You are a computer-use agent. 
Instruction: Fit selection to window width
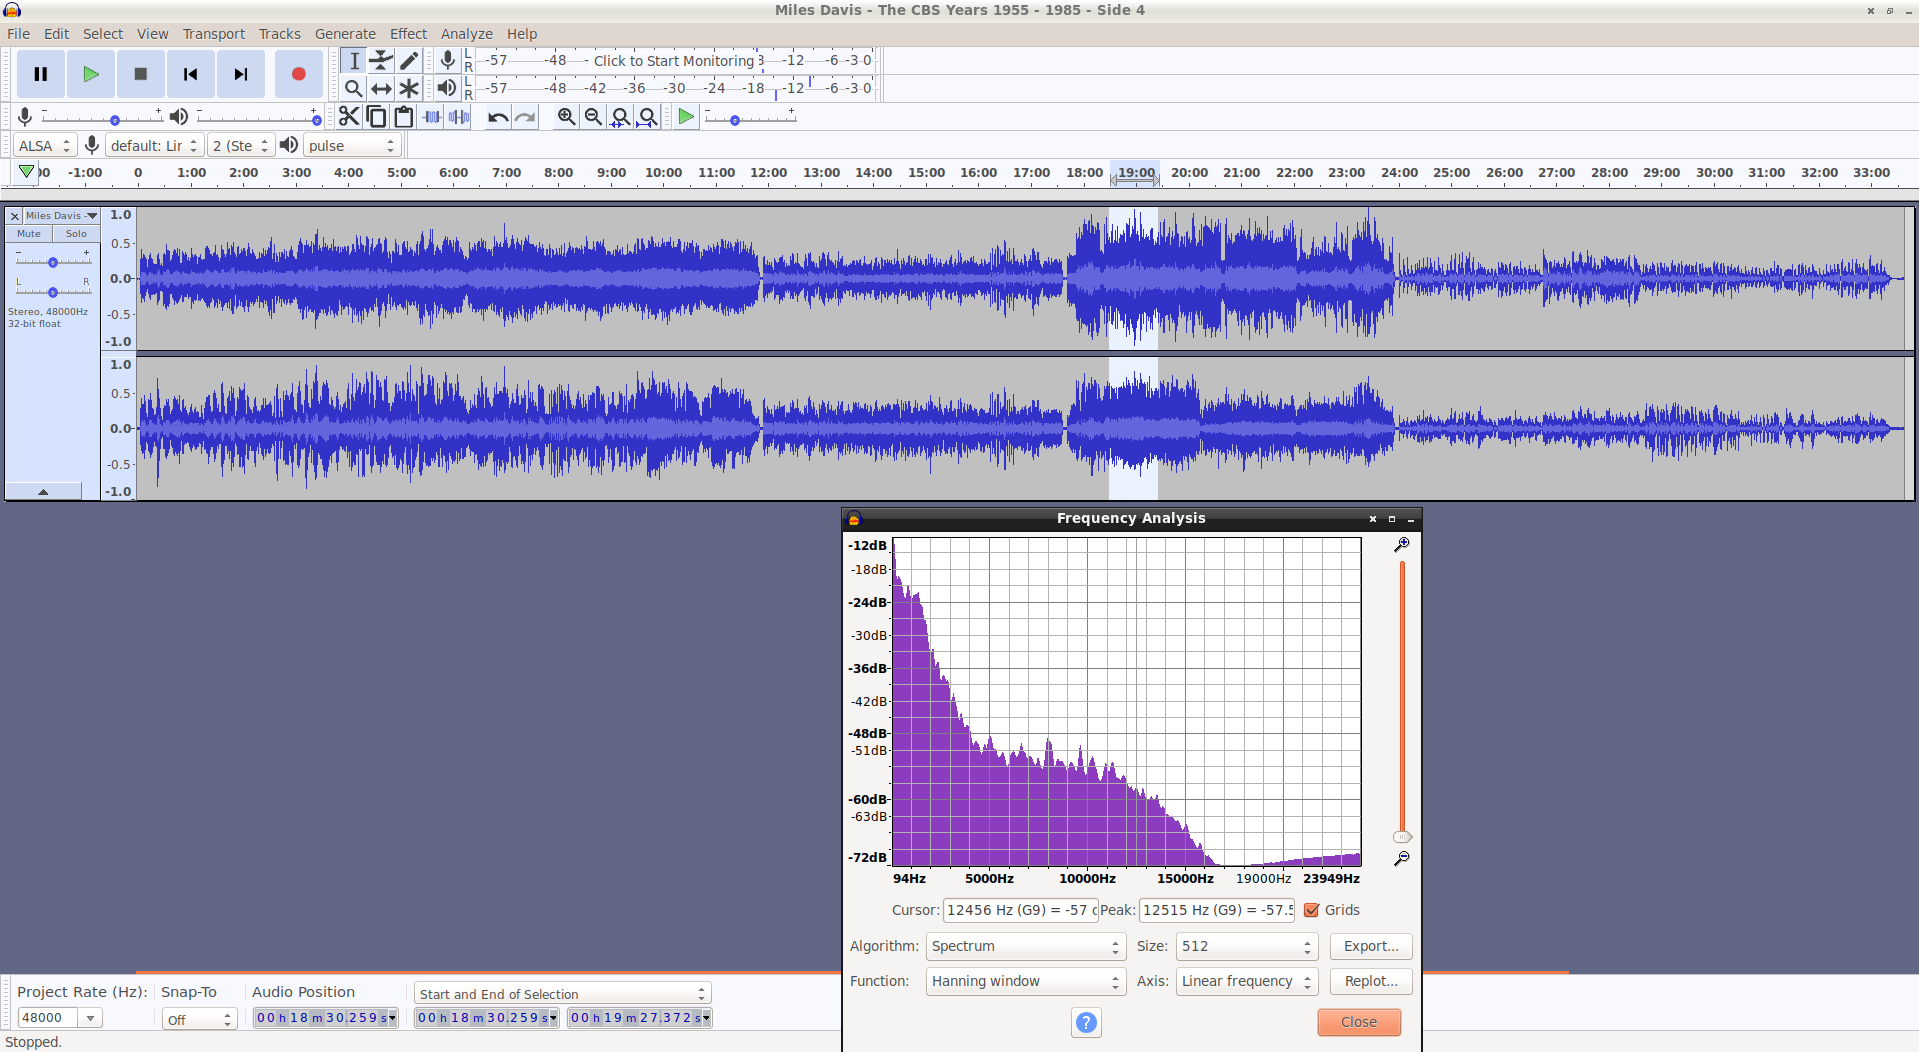(621, 117)
